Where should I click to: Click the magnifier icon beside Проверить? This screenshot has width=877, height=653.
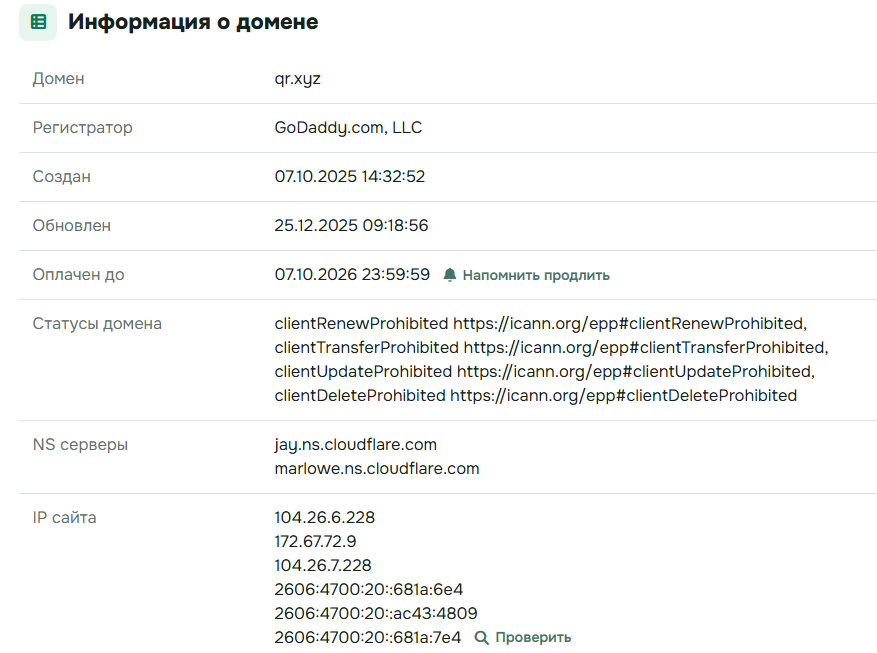(x=481, y=637)
